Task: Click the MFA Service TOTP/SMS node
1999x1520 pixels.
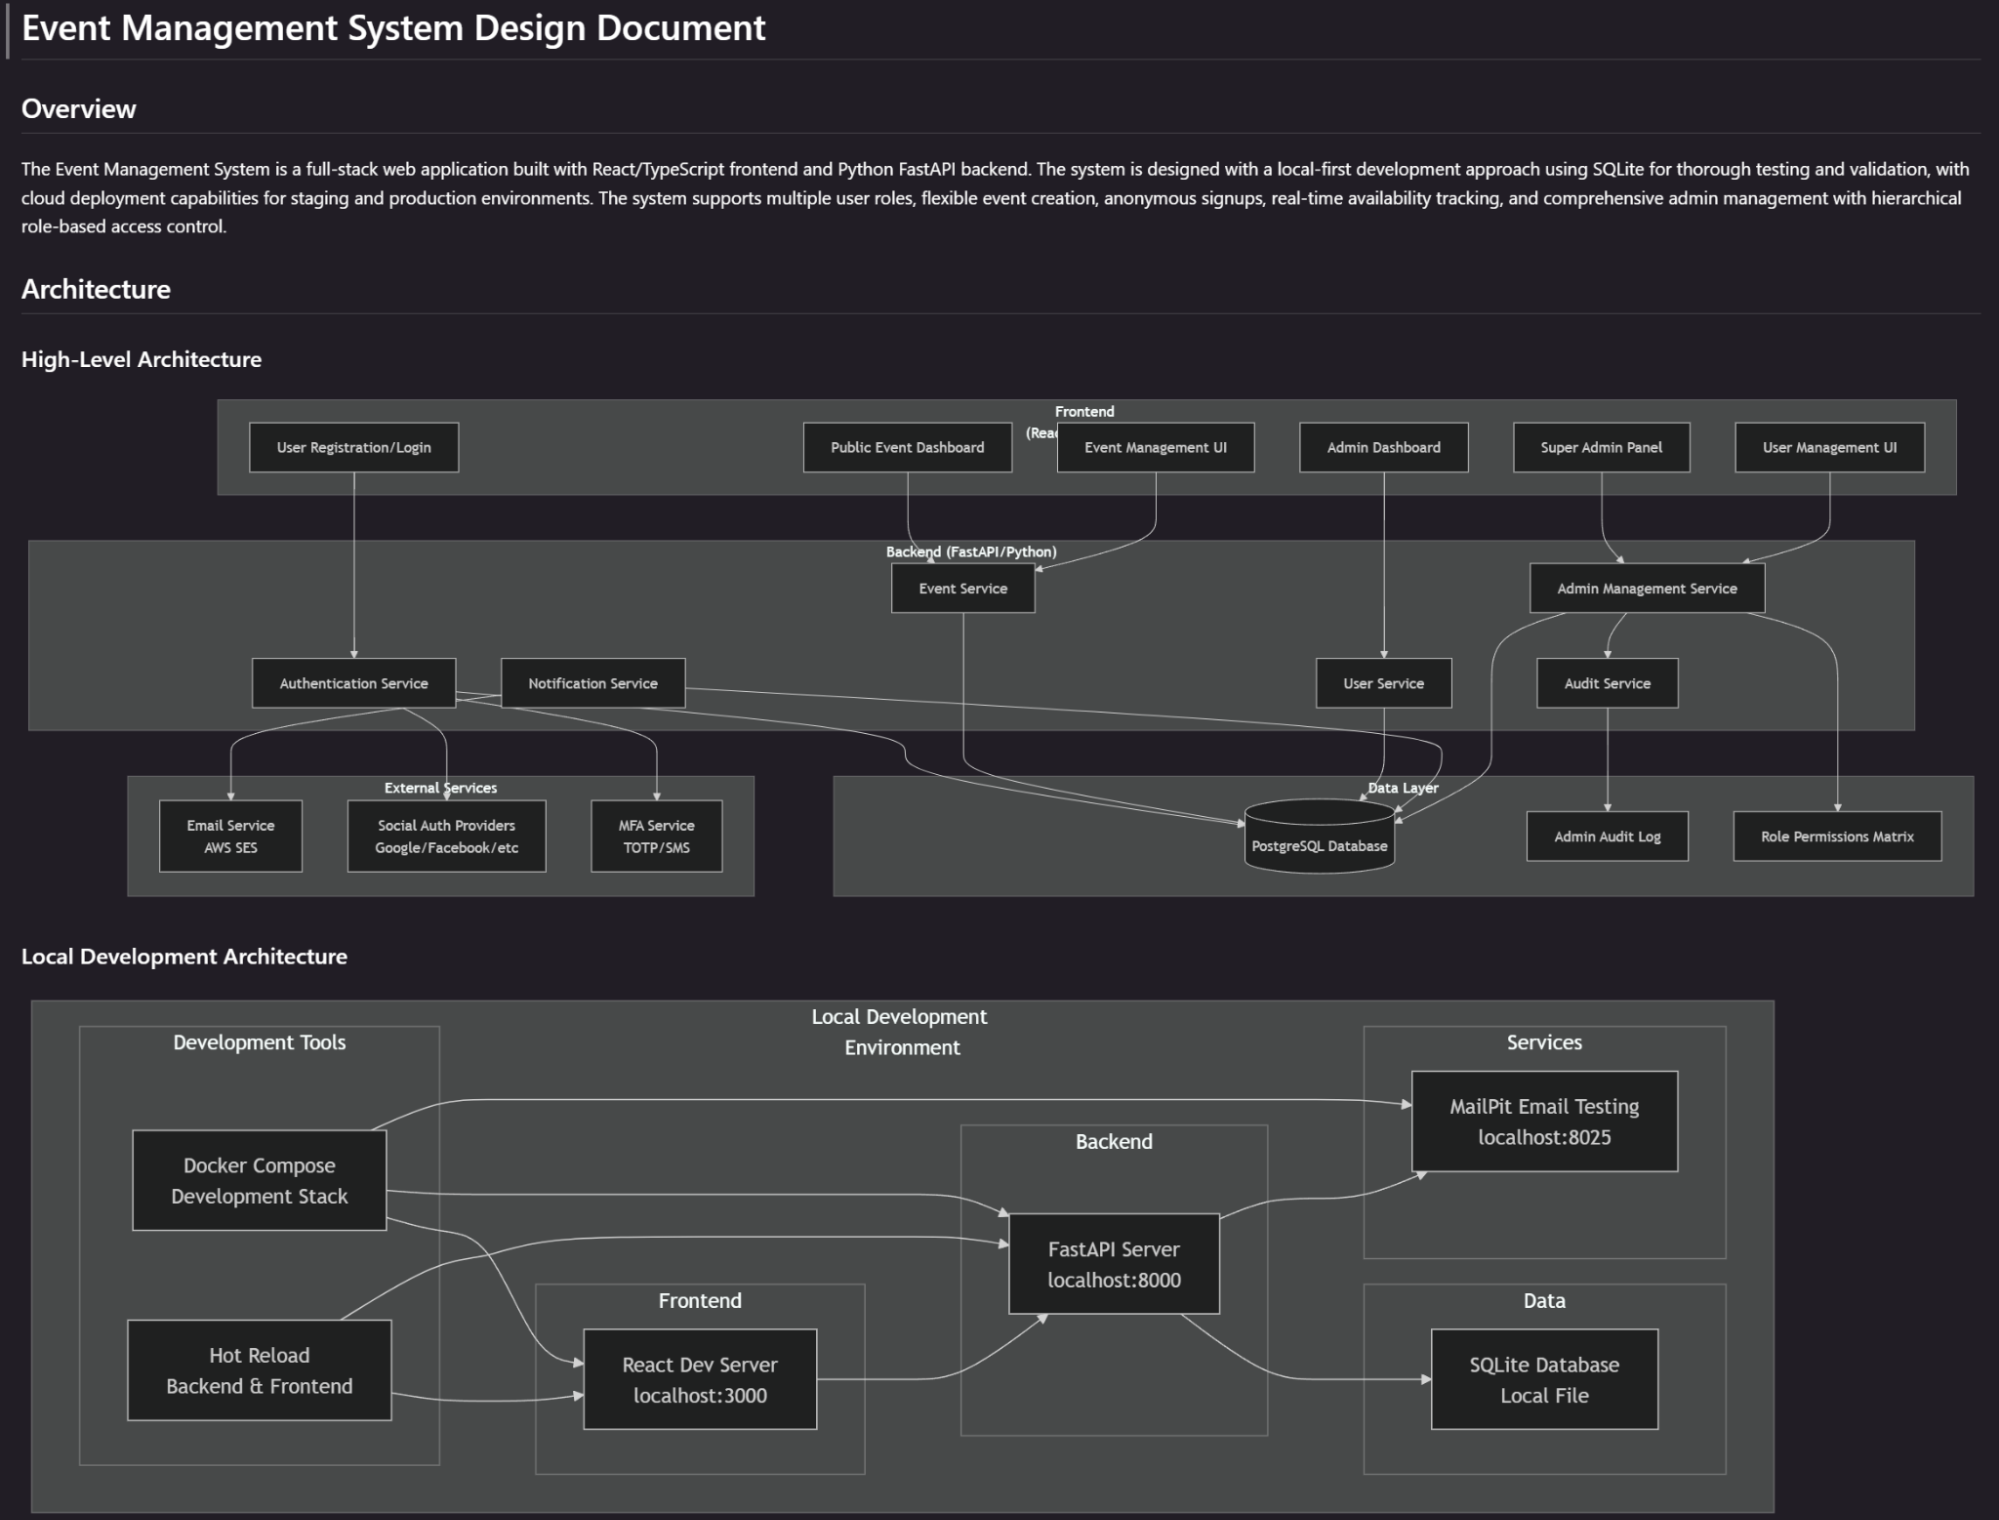Action: click(x=656, y=836)
